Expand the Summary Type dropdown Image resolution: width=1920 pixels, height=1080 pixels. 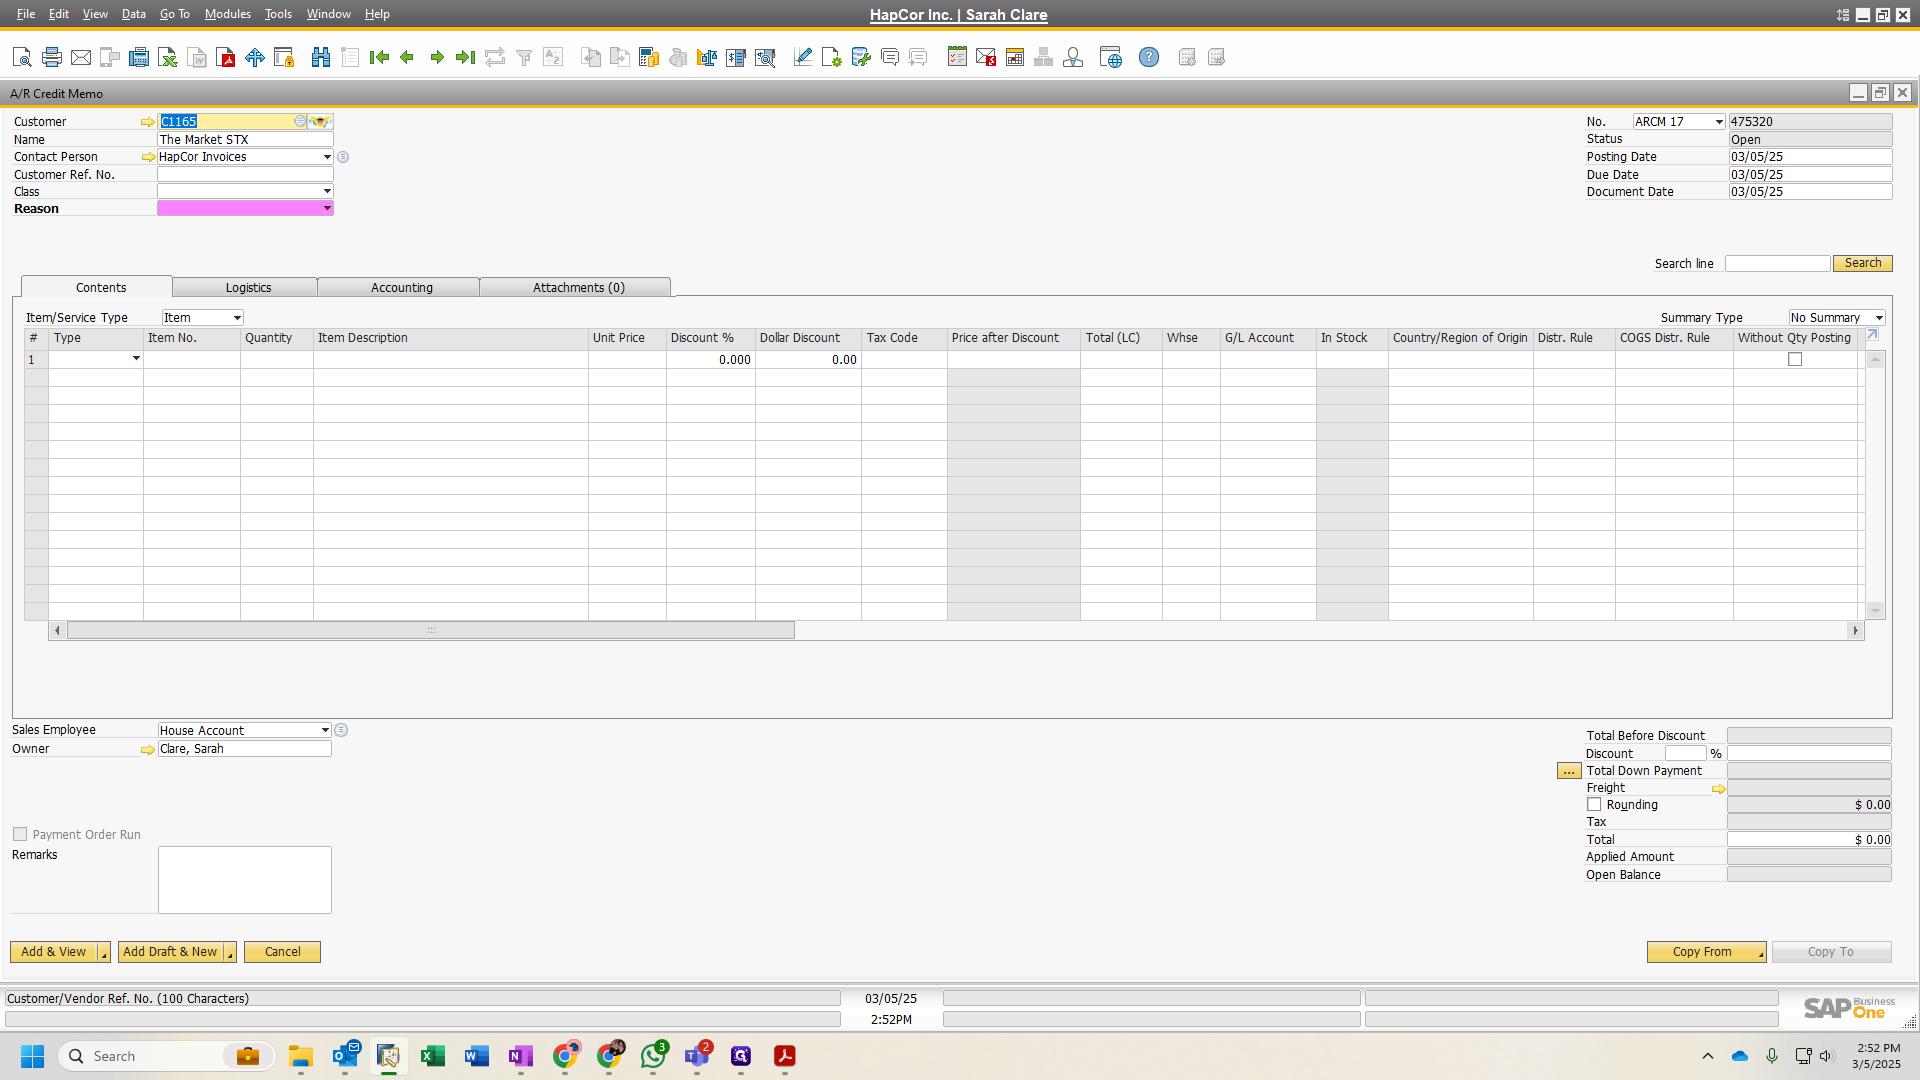click(x=1879, y=318)
